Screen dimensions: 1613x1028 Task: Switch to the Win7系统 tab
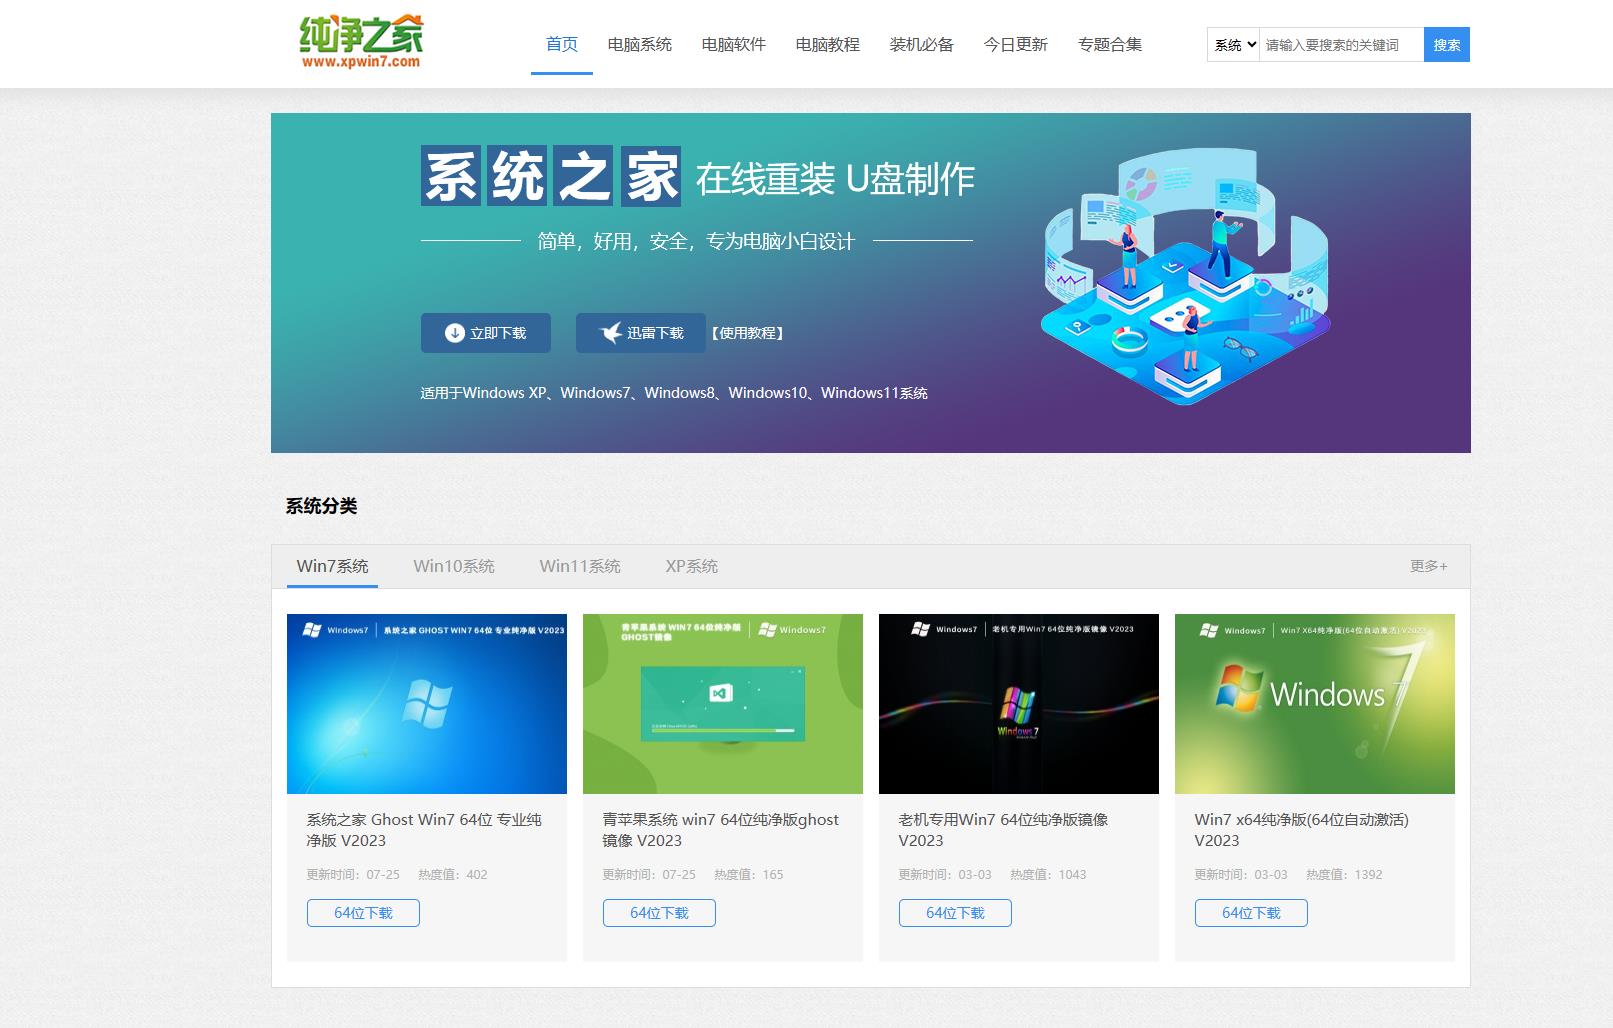tap(333, 566)
